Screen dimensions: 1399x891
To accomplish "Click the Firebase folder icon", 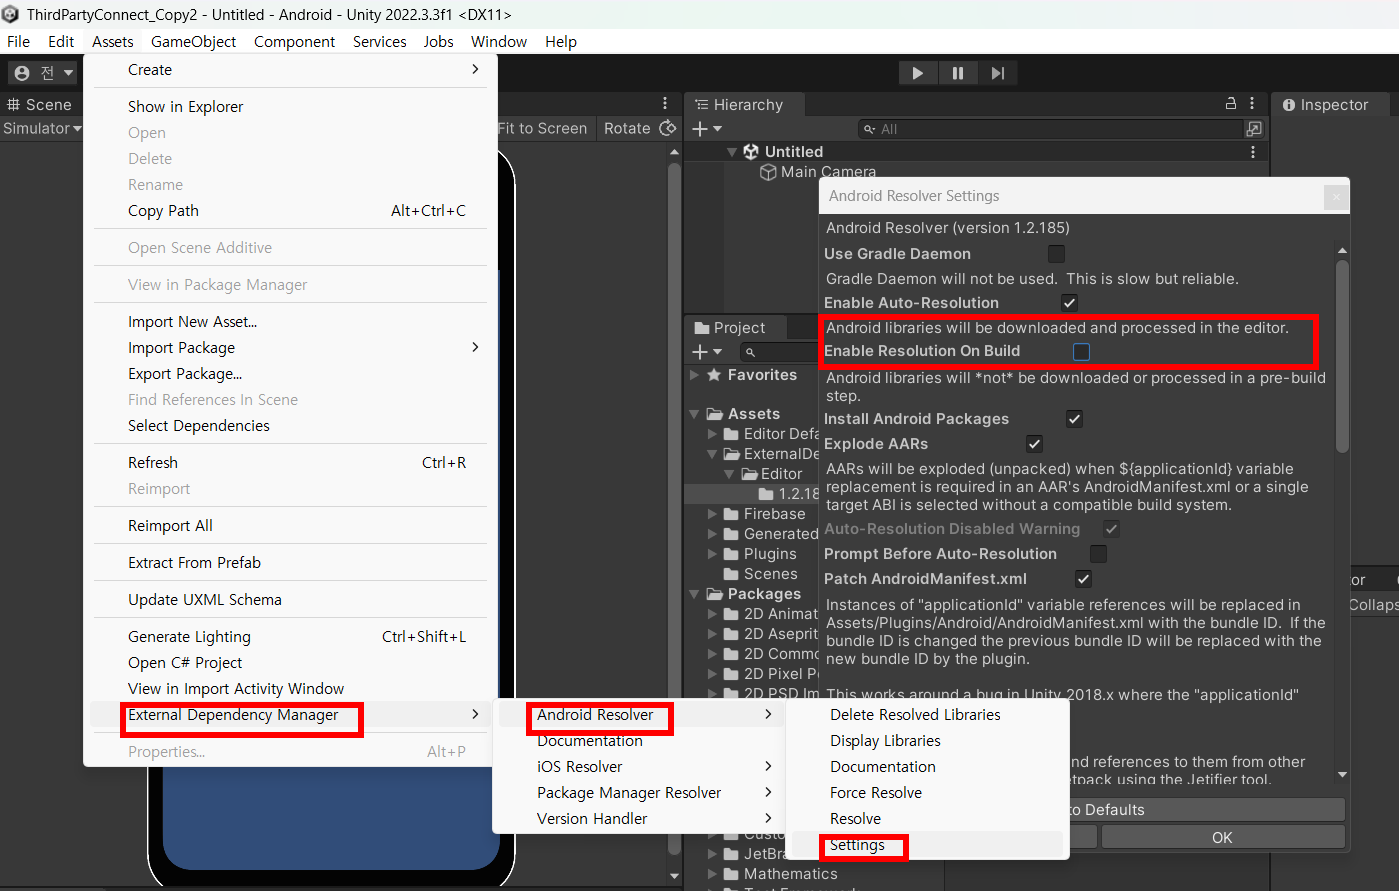I will click(731, 514).
